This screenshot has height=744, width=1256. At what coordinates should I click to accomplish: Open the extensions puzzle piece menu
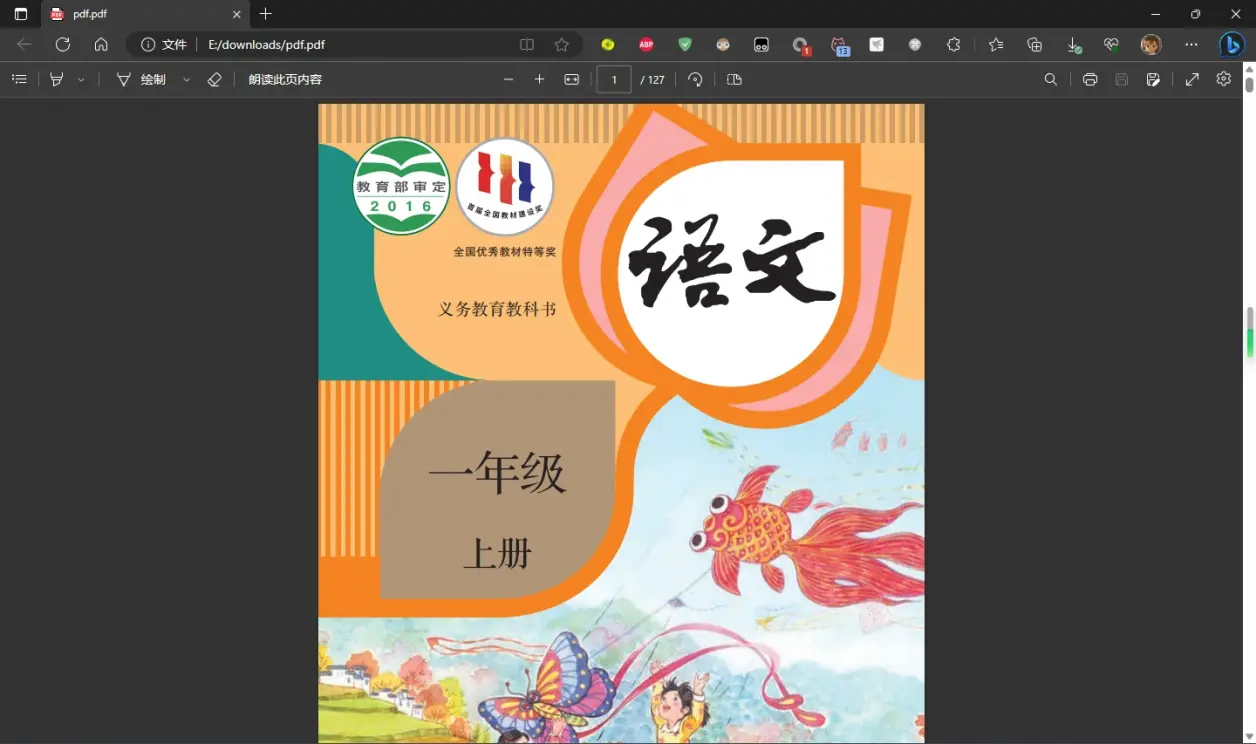(x=953, y=44)
